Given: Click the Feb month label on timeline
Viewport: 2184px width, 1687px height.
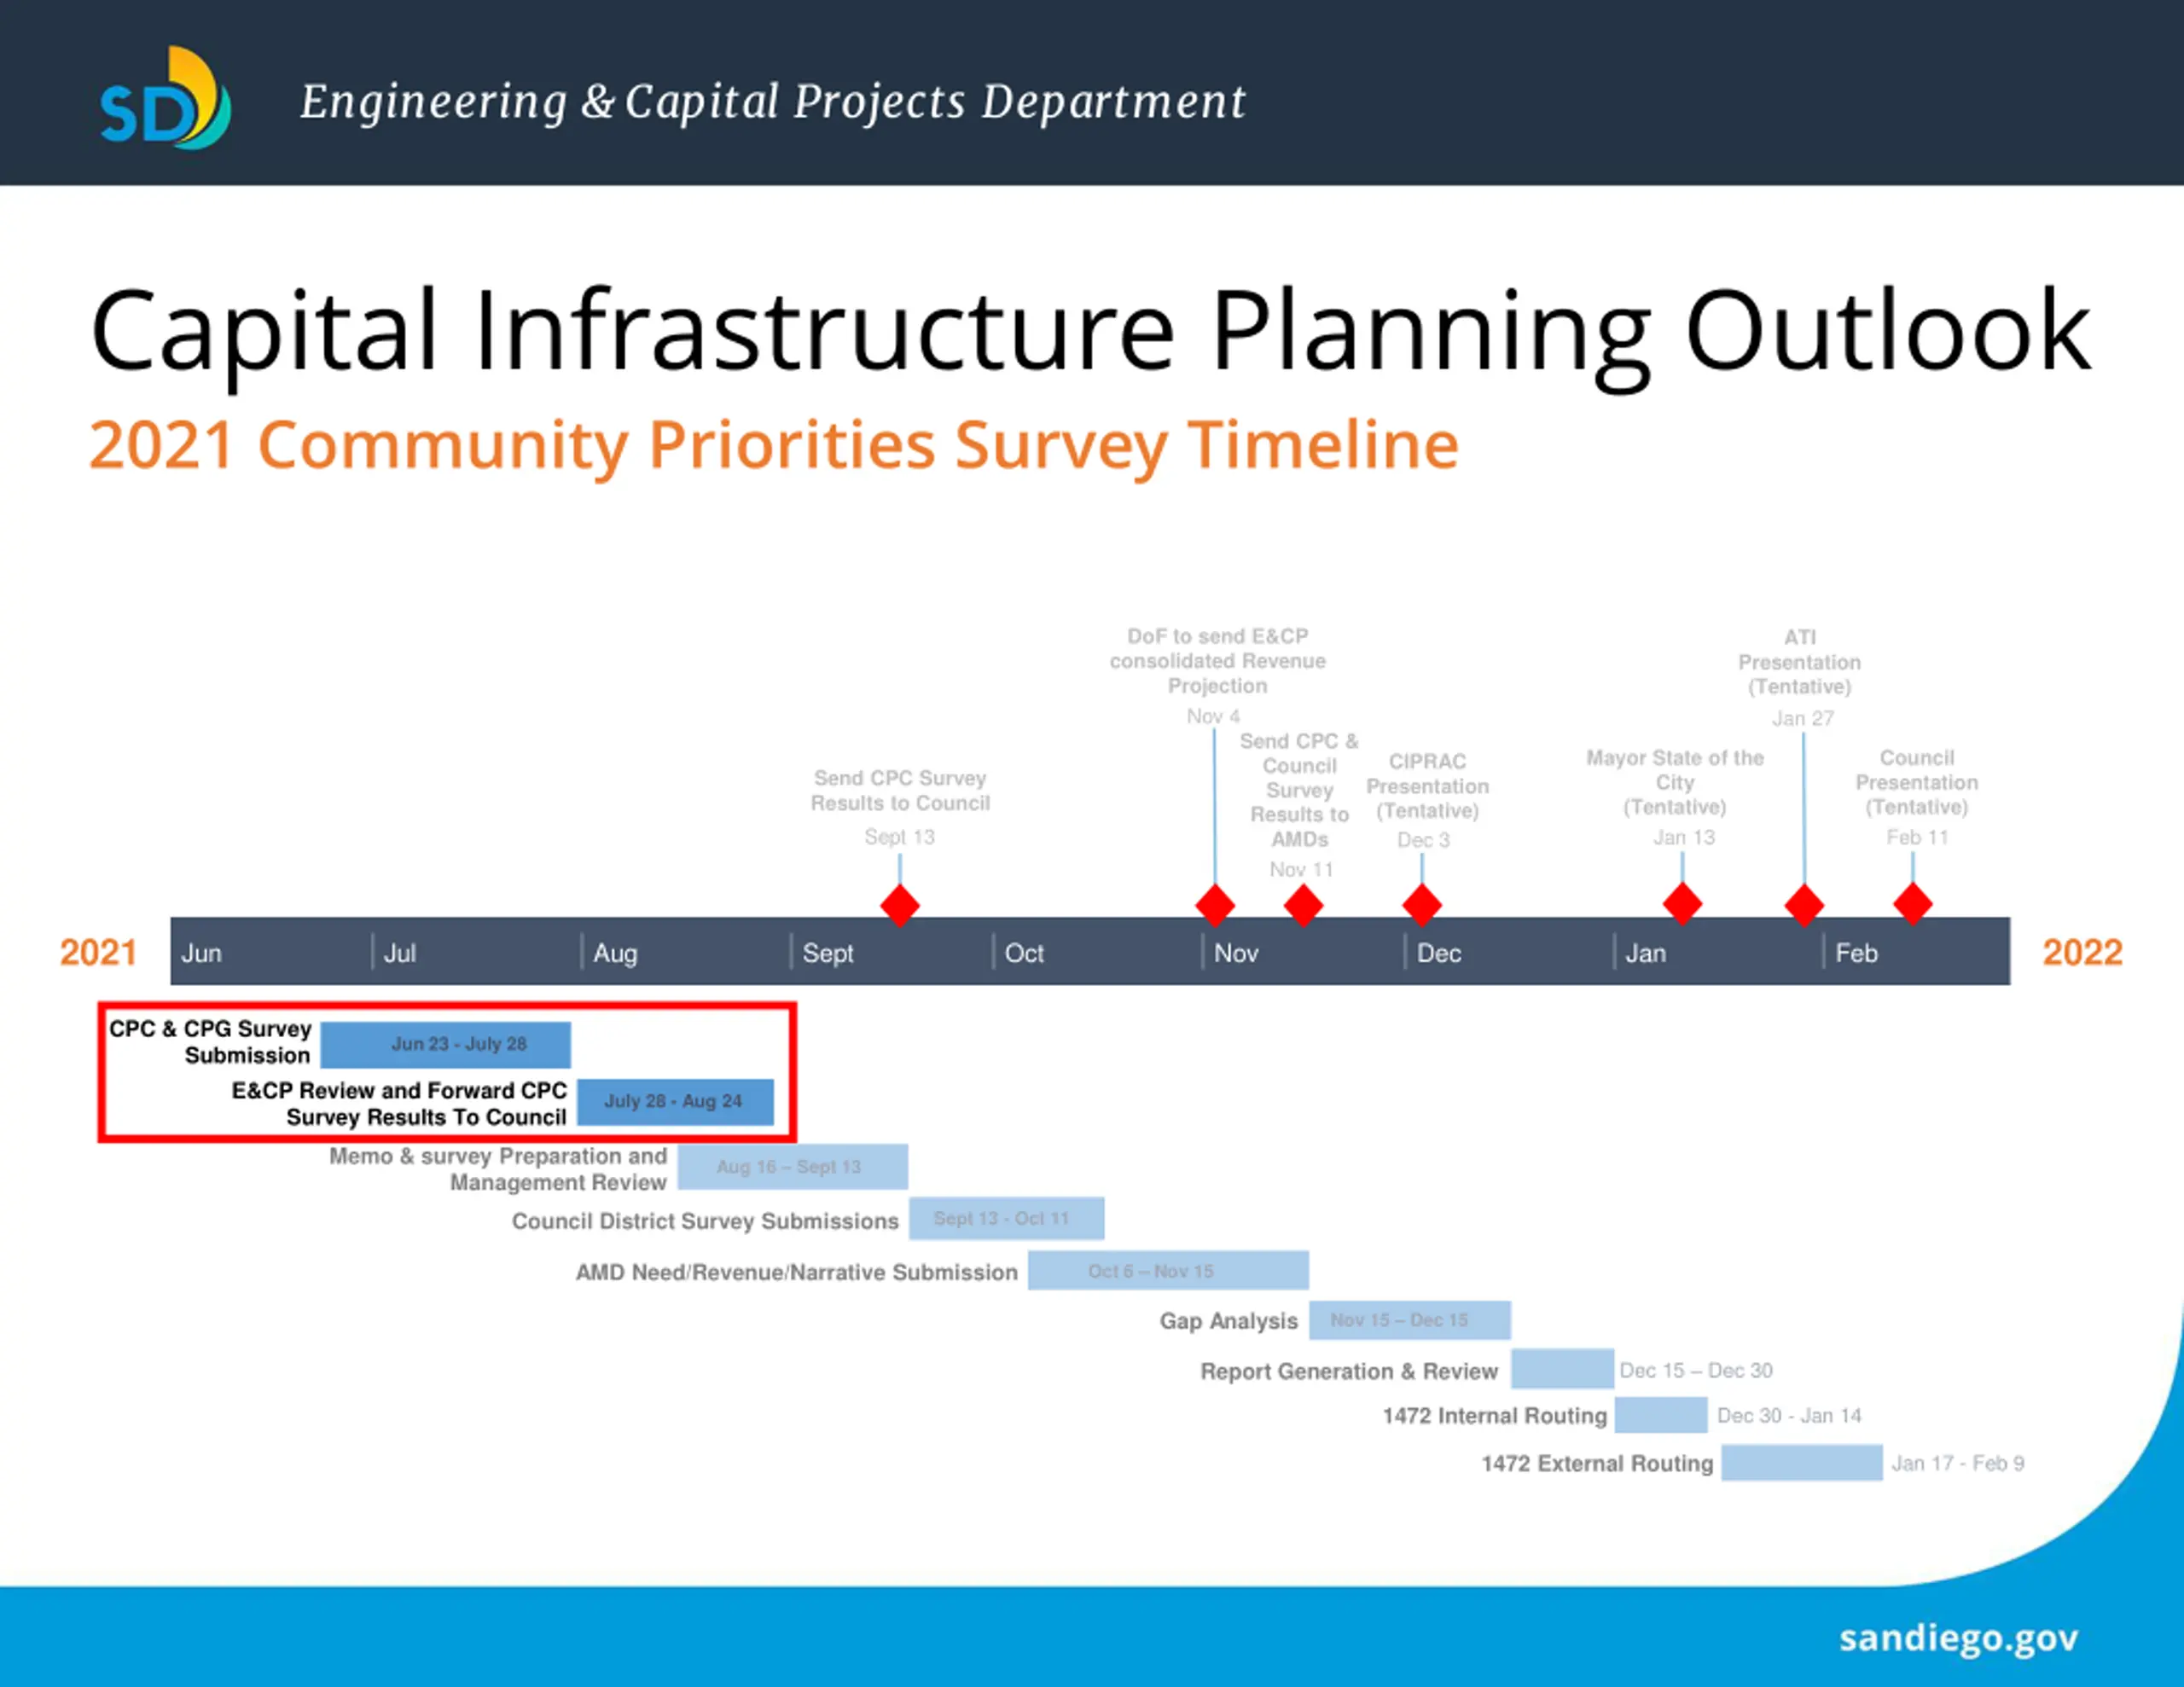Looking at the screenshot, I should (x=1857, y=953).
